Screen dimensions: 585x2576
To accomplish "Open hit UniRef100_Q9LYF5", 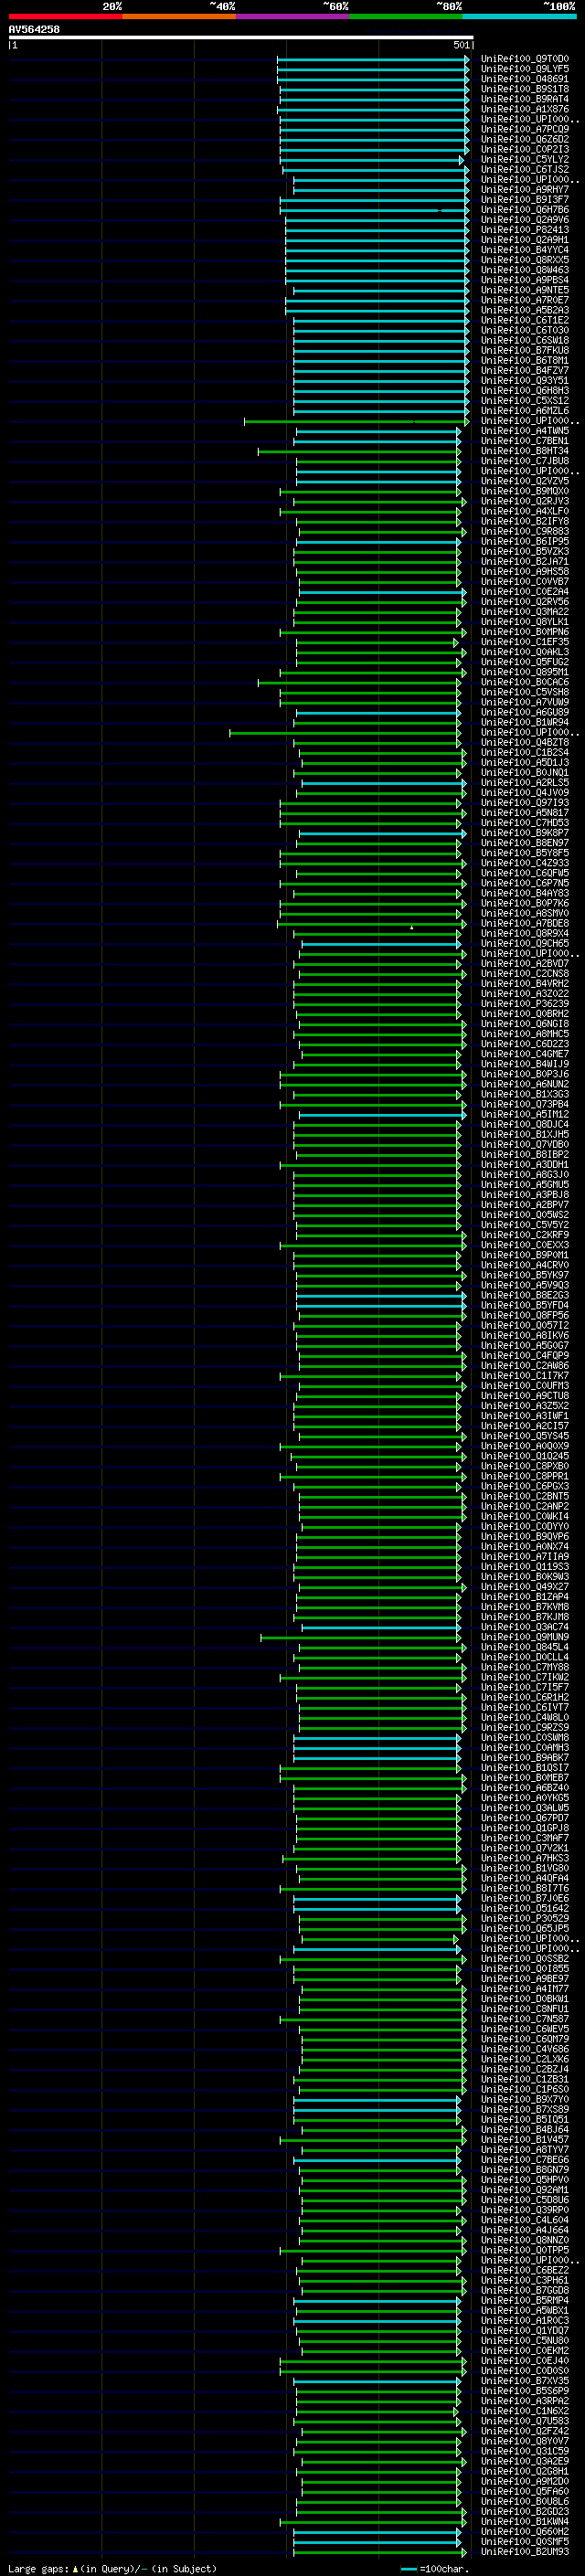I will tap(524, 69).
